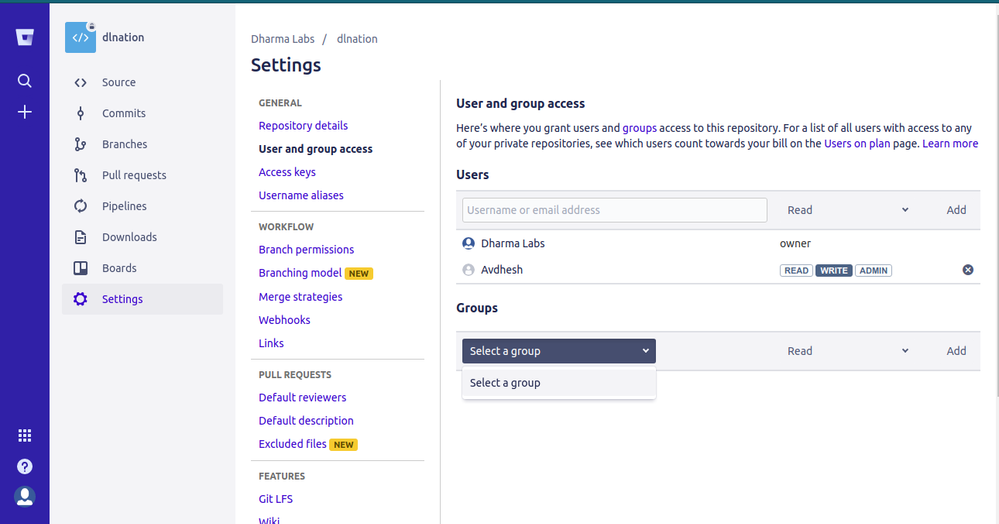Open the app switcher grid icon
Image resolution: width=999 pixels, height=524 pixels.
click(24, 435)
